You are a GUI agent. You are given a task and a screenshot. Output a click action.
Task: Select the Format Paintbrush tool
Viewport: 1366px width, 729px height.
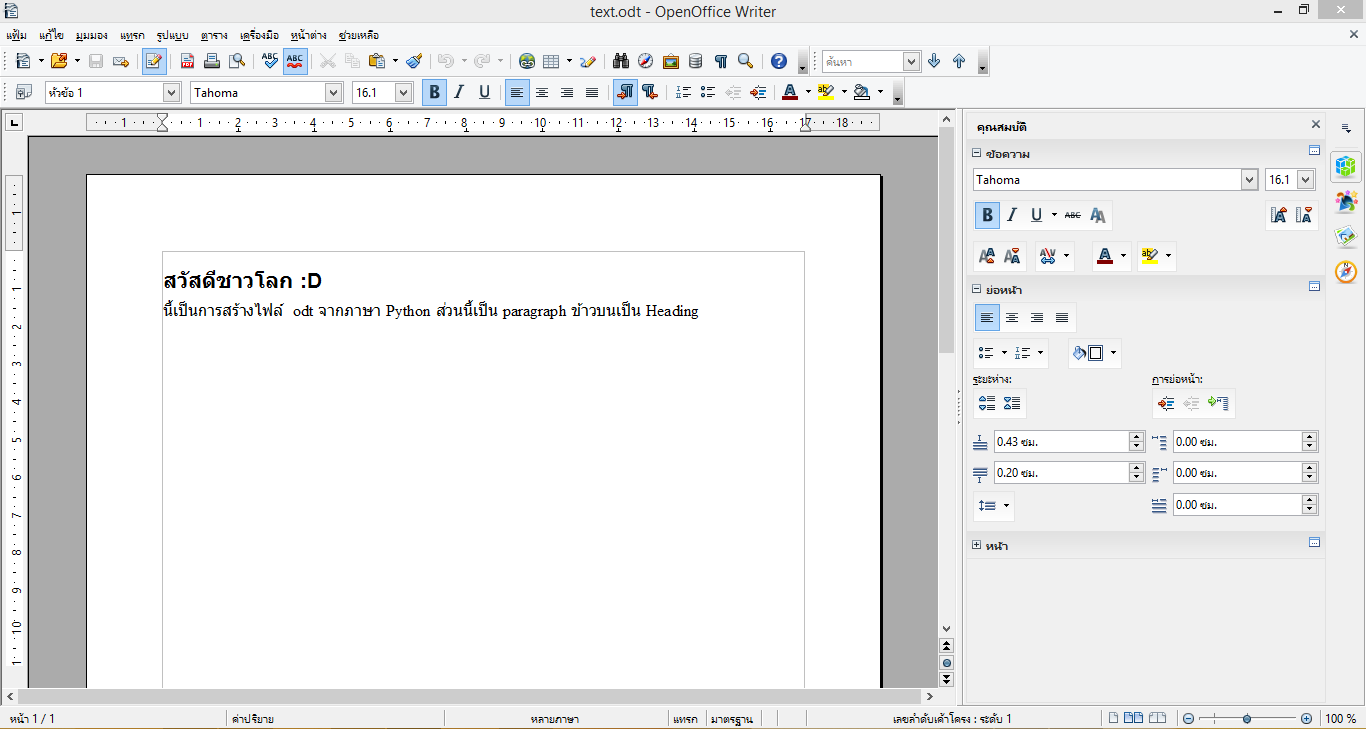413,61
